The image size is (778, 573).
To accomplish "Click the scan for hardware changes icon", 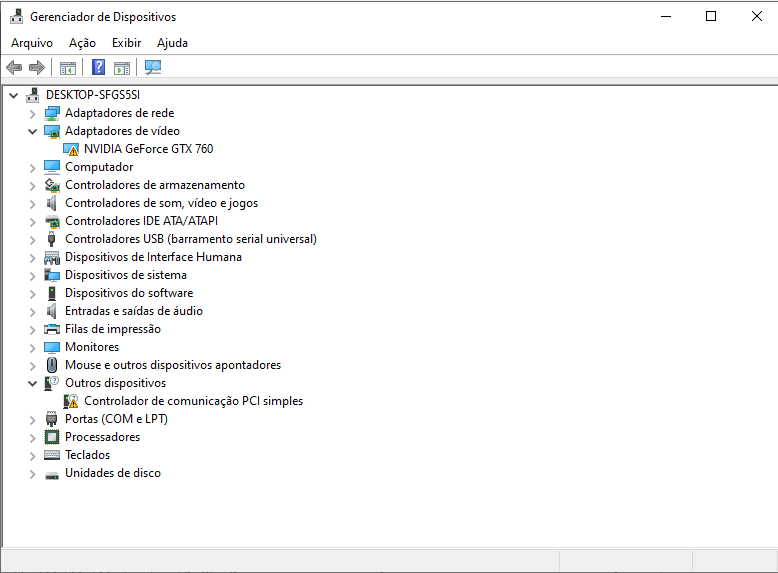I will 153,67.
